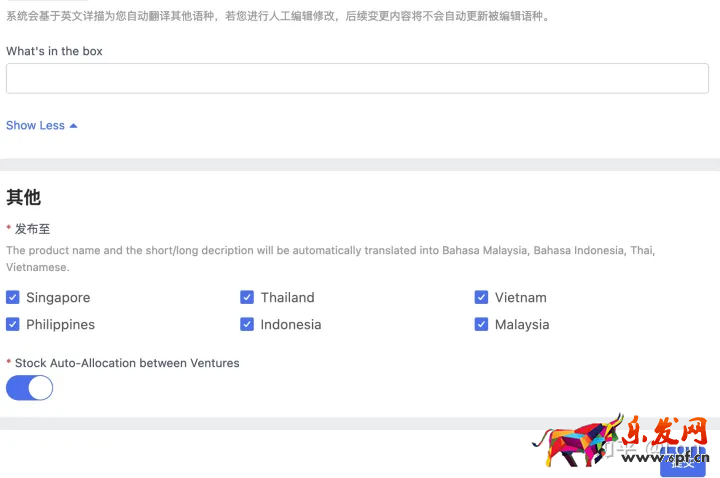Deselect the Vietnam checkbox
This screenshot has width=720, height=478.
(x=481, y=297)
